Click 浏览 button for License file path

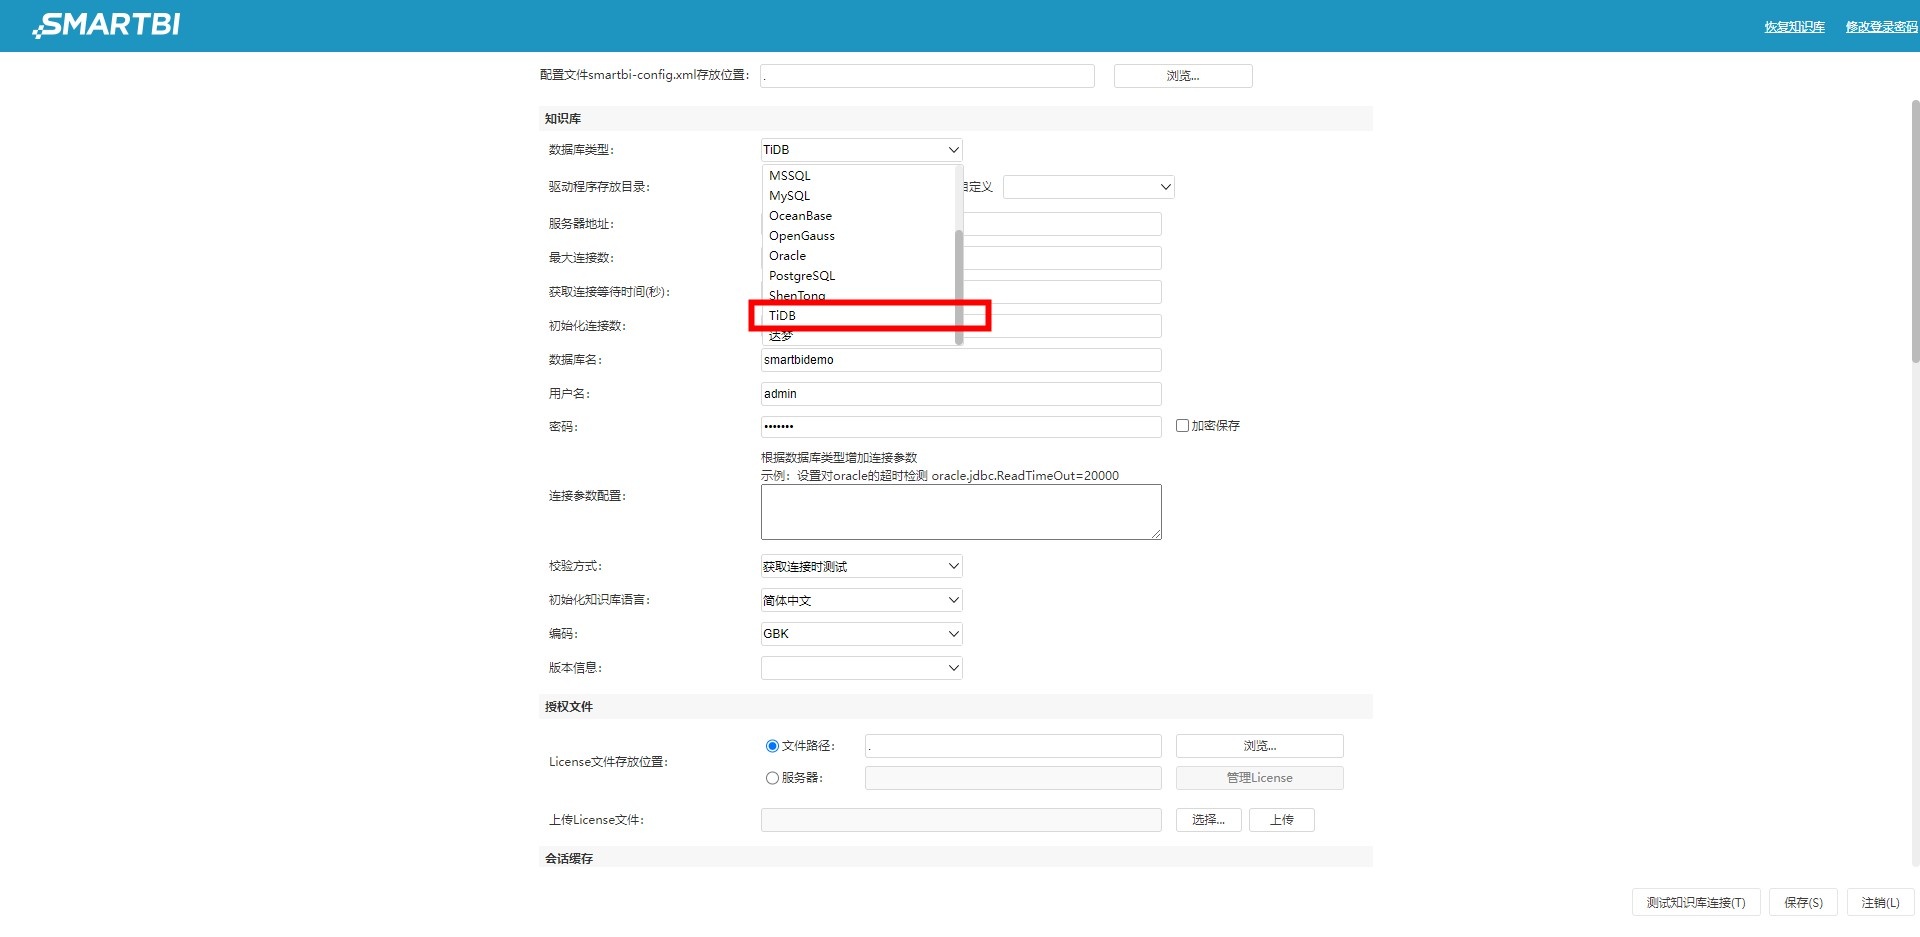1259,746
